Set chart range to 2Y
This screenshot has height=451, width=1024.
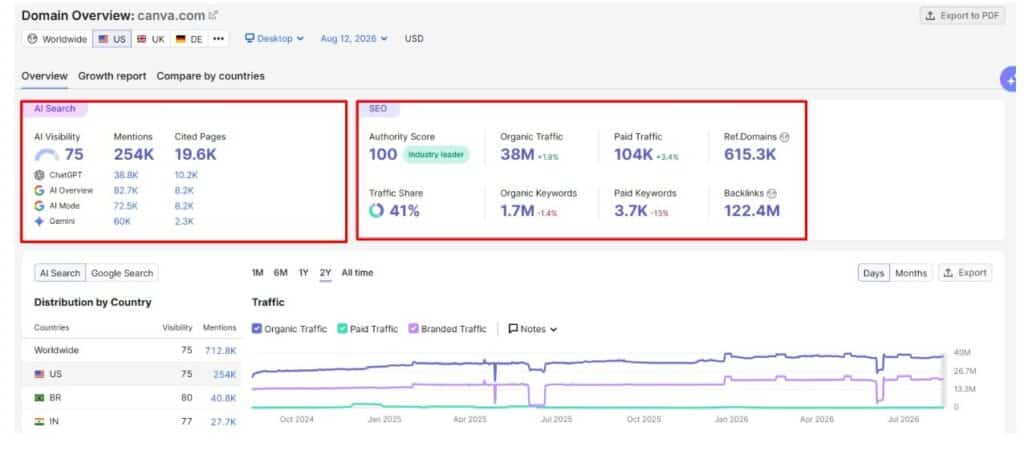(325, 273)
